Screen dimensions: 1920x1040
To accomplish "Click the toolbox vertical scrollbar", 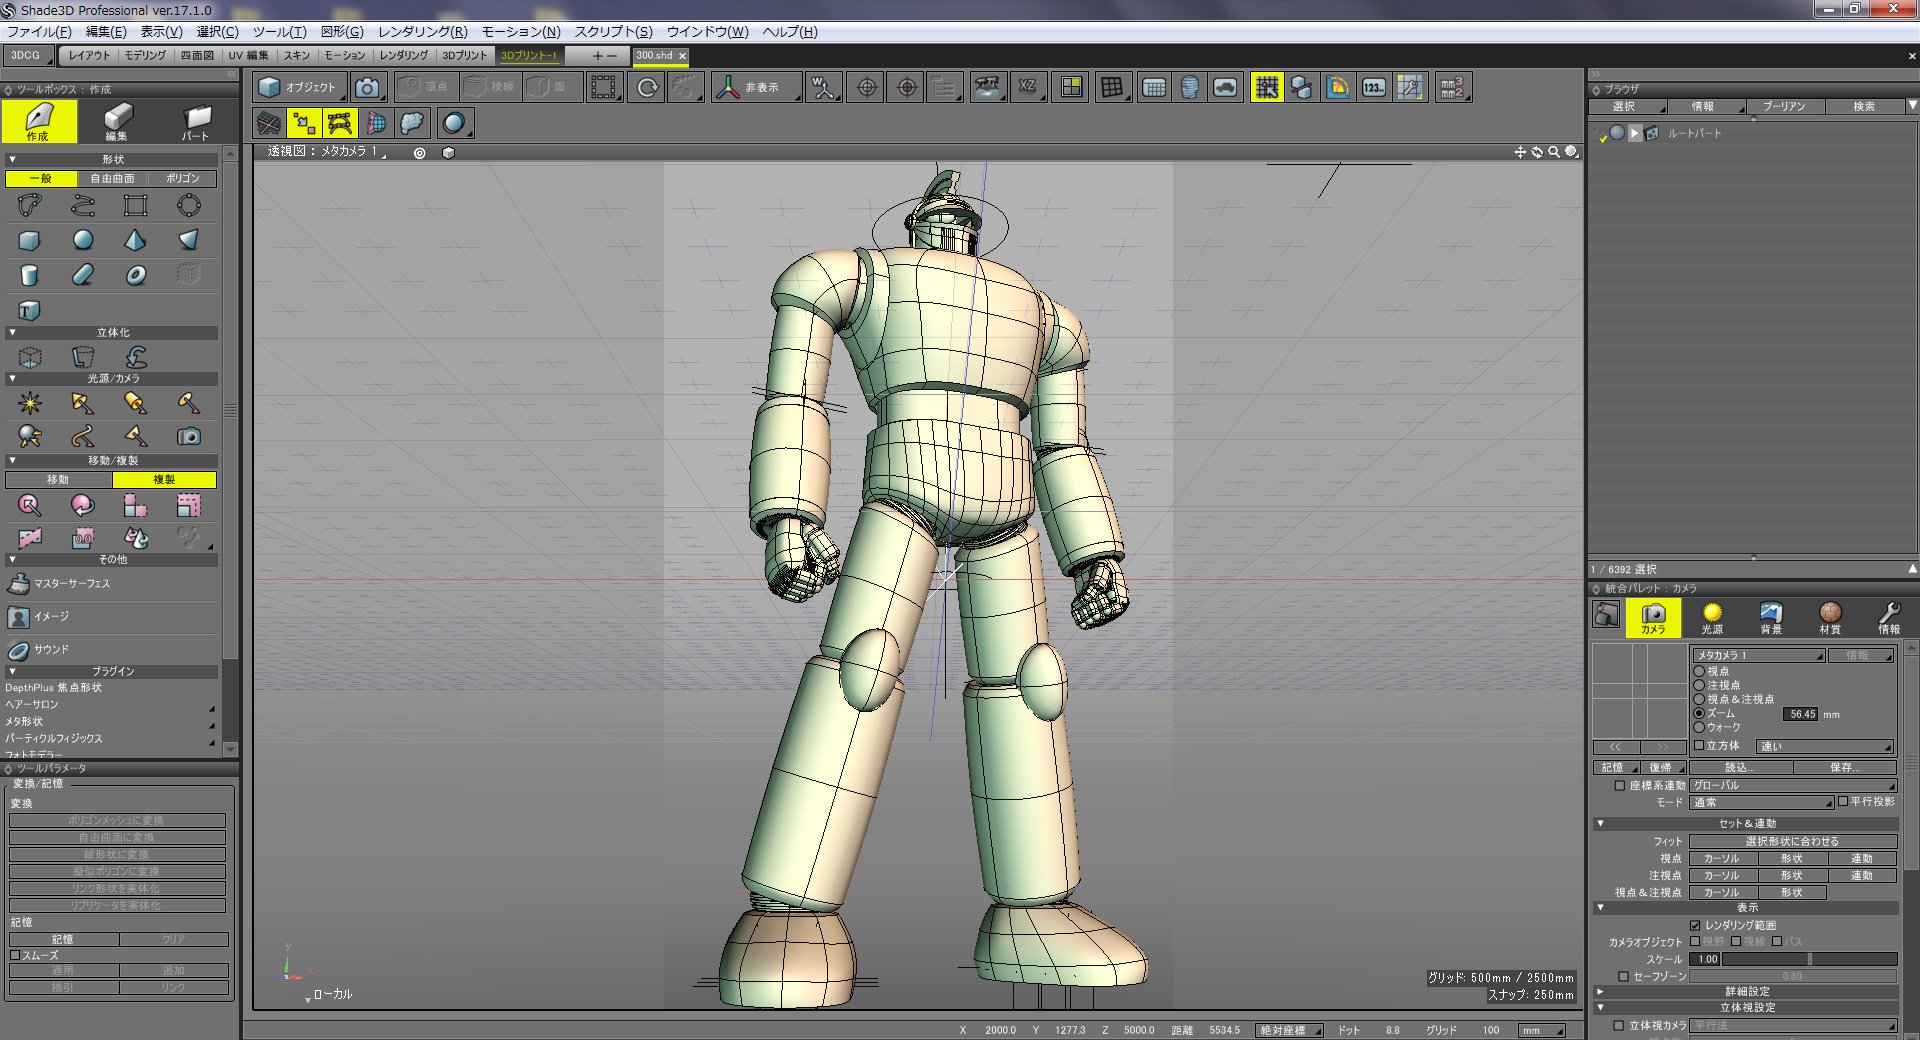I will point(231,410).
